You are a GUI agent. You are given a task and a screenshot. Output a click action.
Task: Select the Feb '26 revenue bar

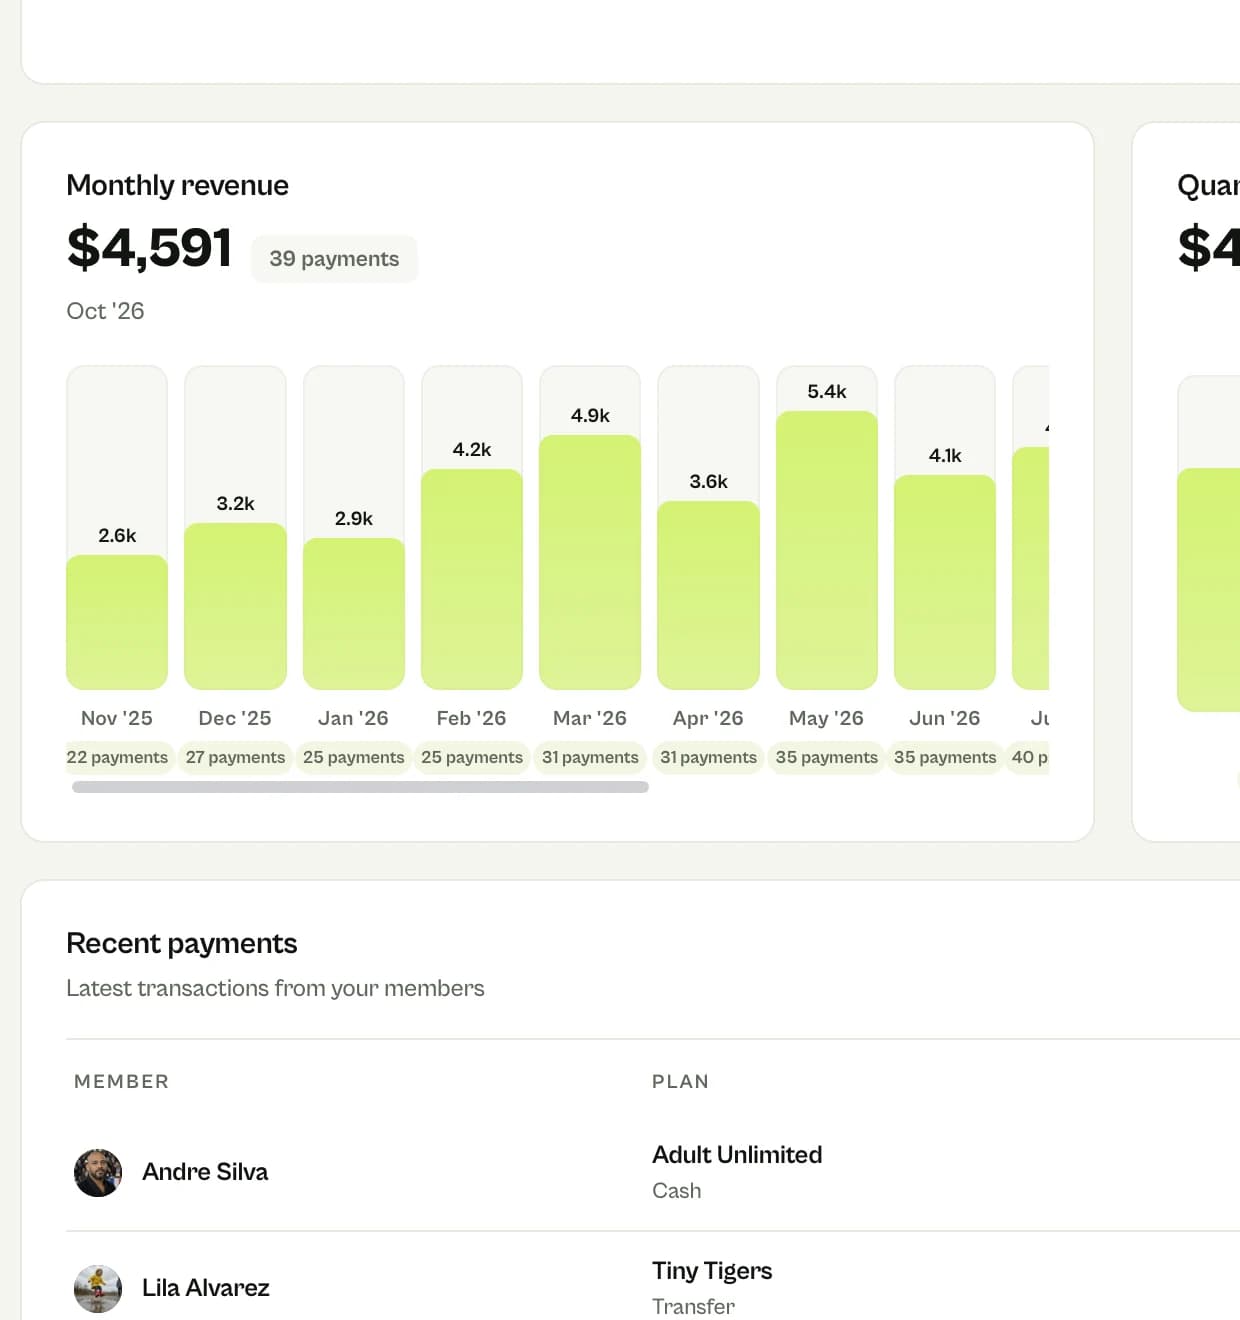(472, 579)
